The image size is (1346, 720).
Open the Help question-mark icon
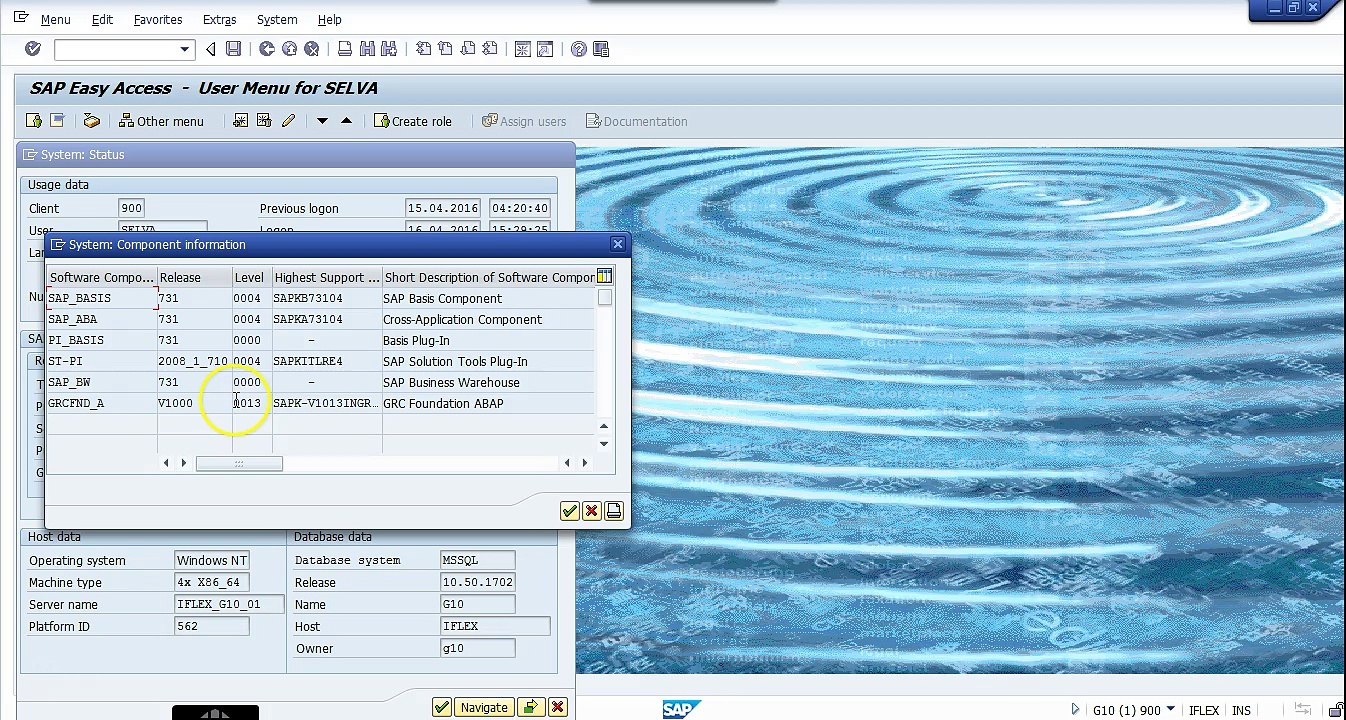[579, 49]
